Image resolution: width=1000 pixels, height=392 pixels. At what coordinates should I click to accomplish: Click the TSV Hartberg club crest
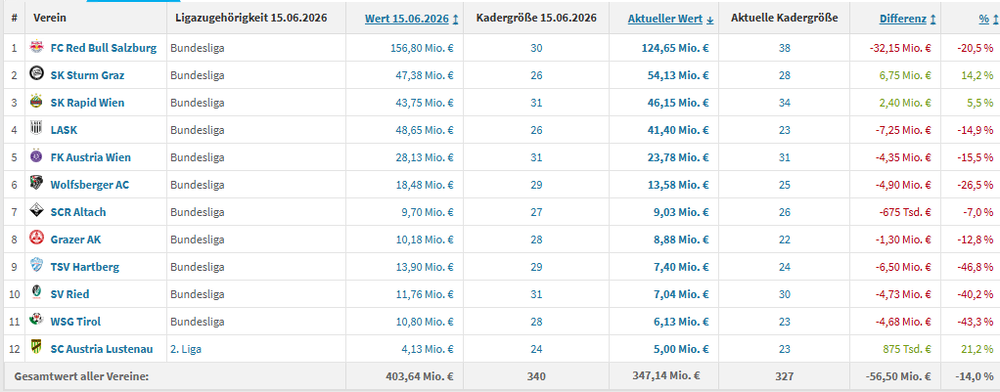36,266
